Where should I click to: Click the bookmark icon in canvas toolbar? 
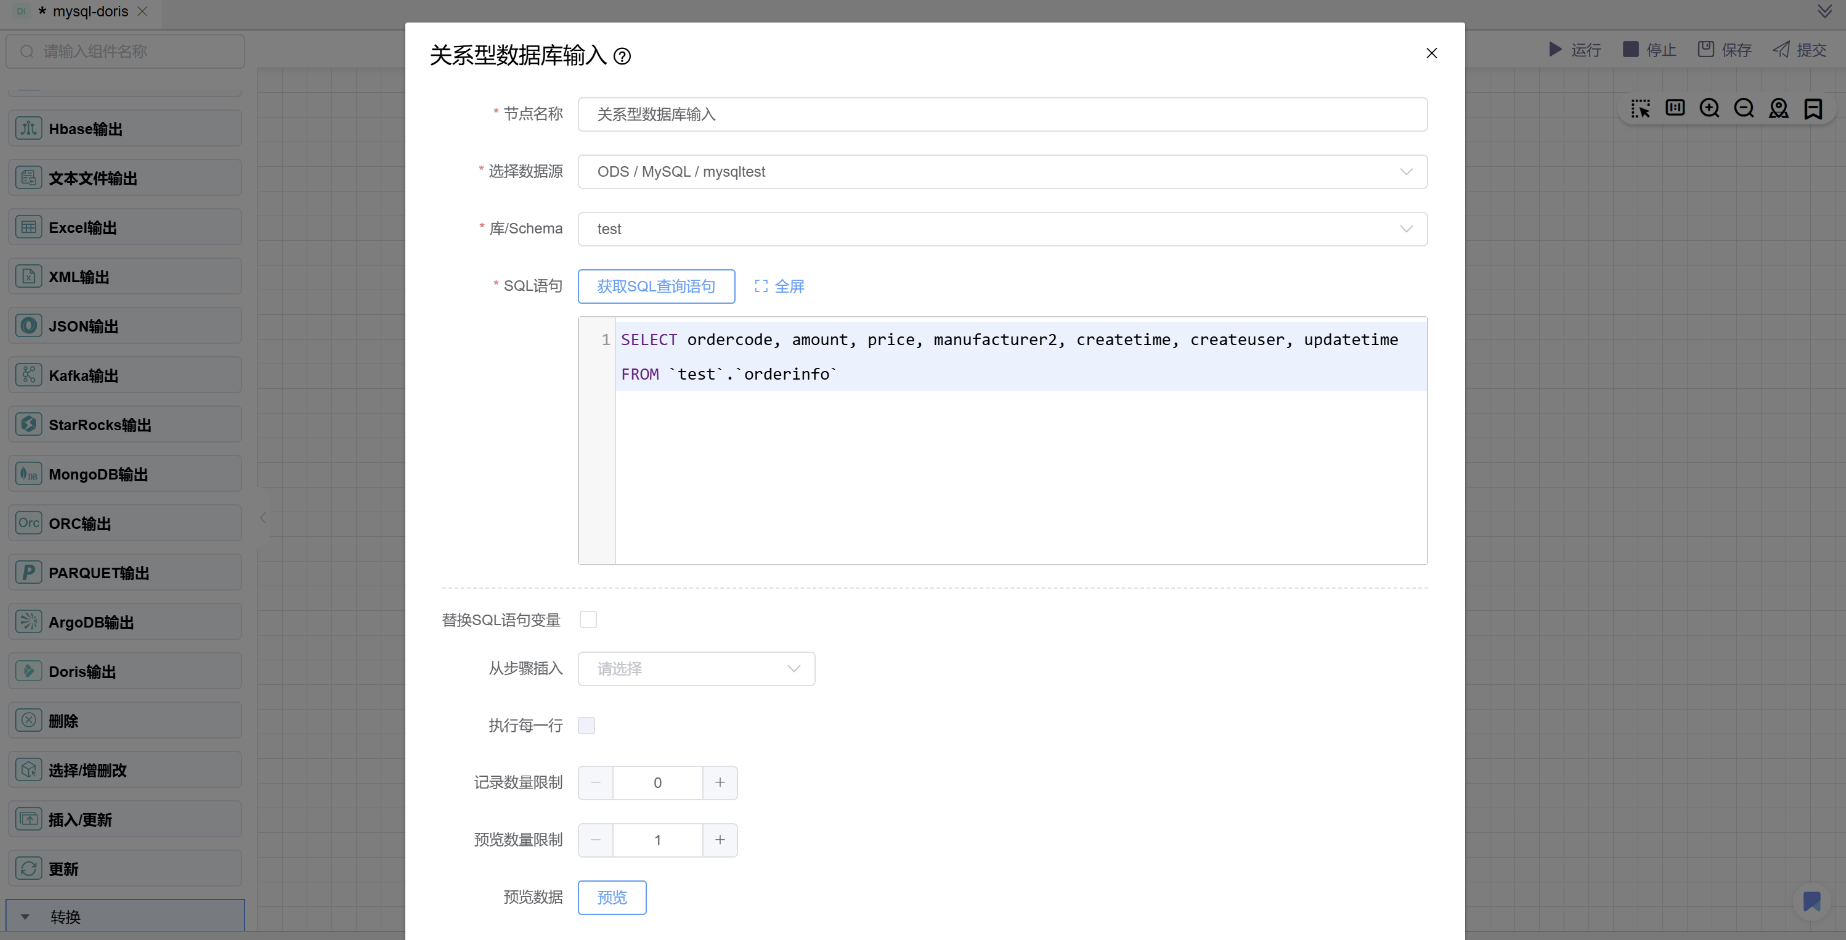1813,108
